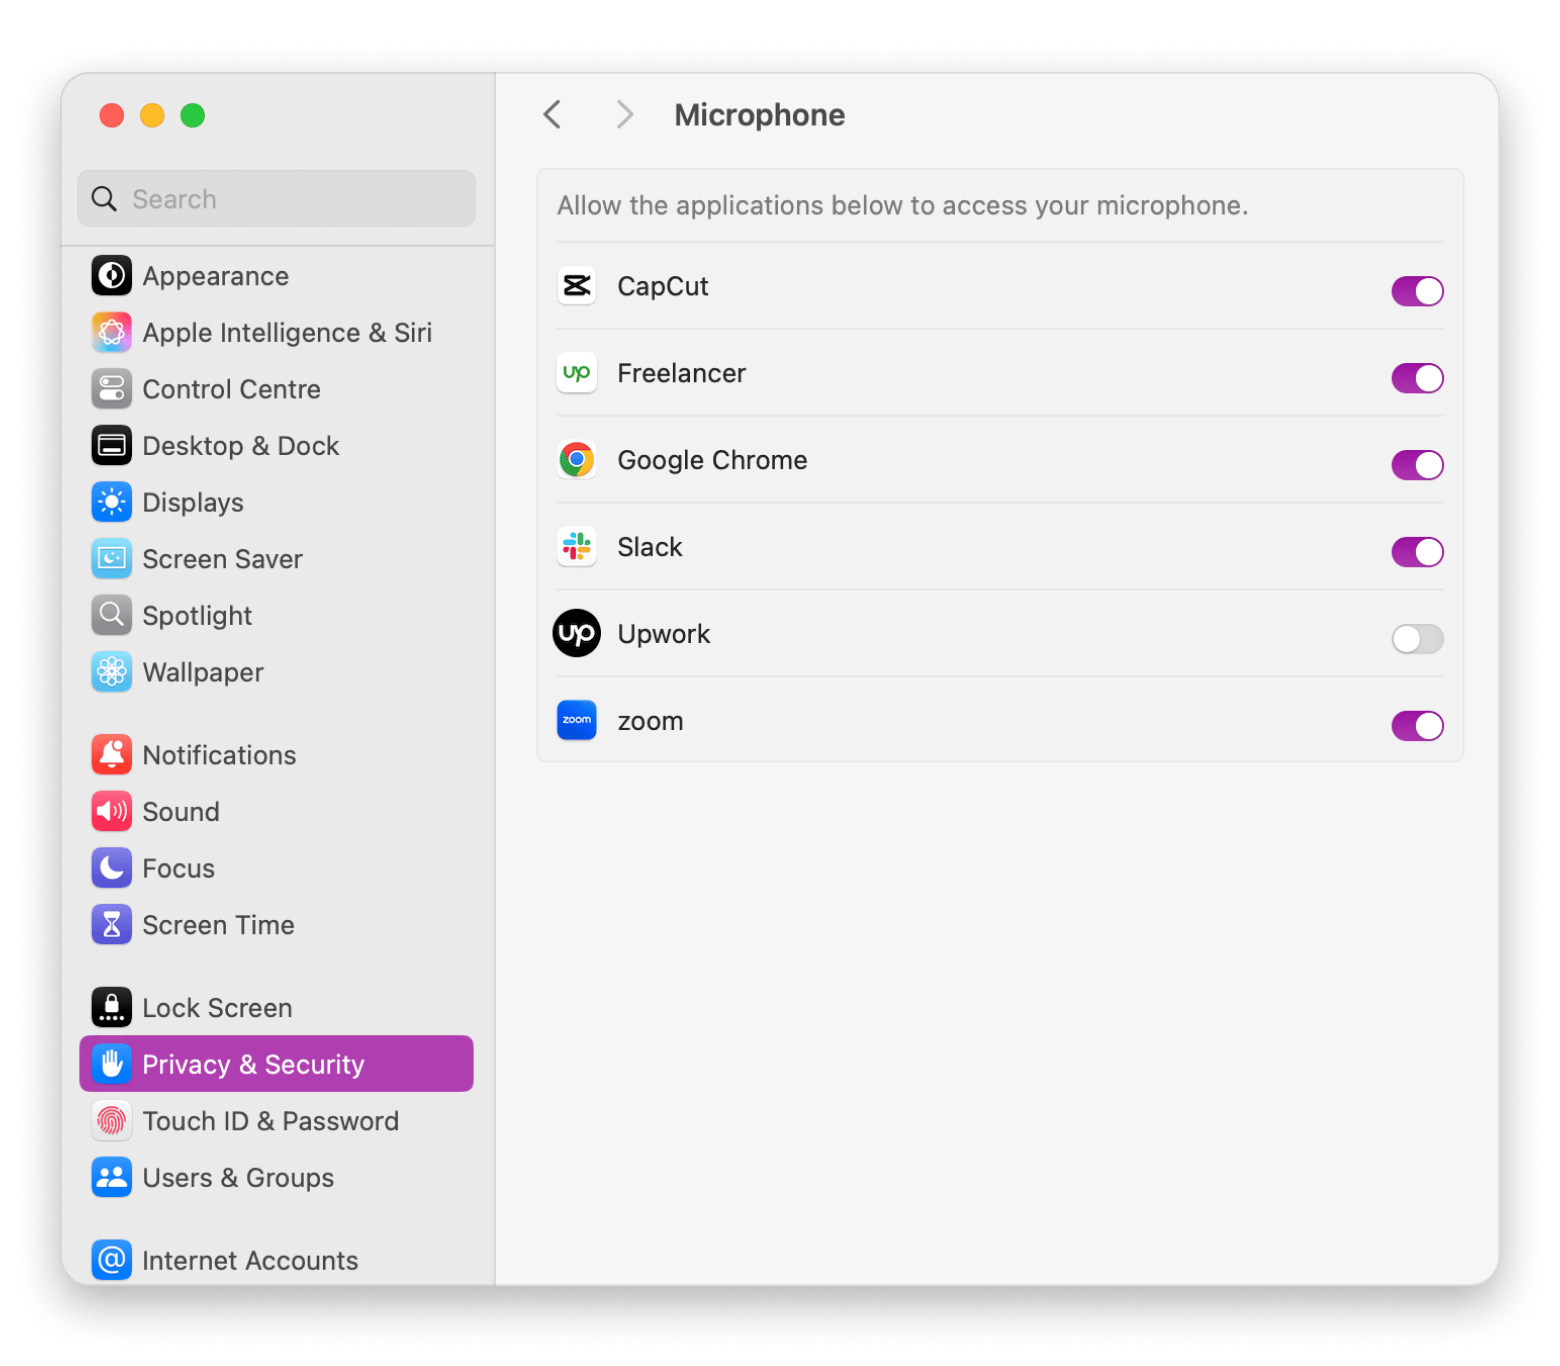Viewport: 1560px width, 1366px height.
Task: Click the Slack app icon
Action: [x=577, y=547]
